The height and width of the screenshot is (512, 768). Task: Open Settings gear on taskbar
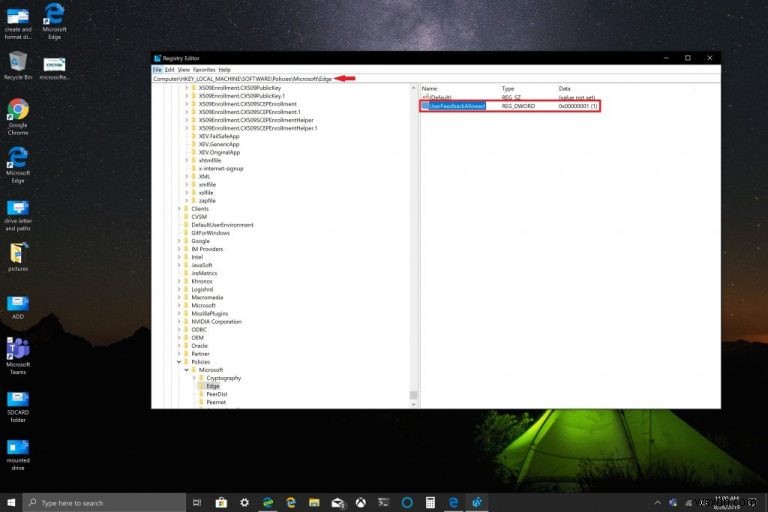point(244,502)
